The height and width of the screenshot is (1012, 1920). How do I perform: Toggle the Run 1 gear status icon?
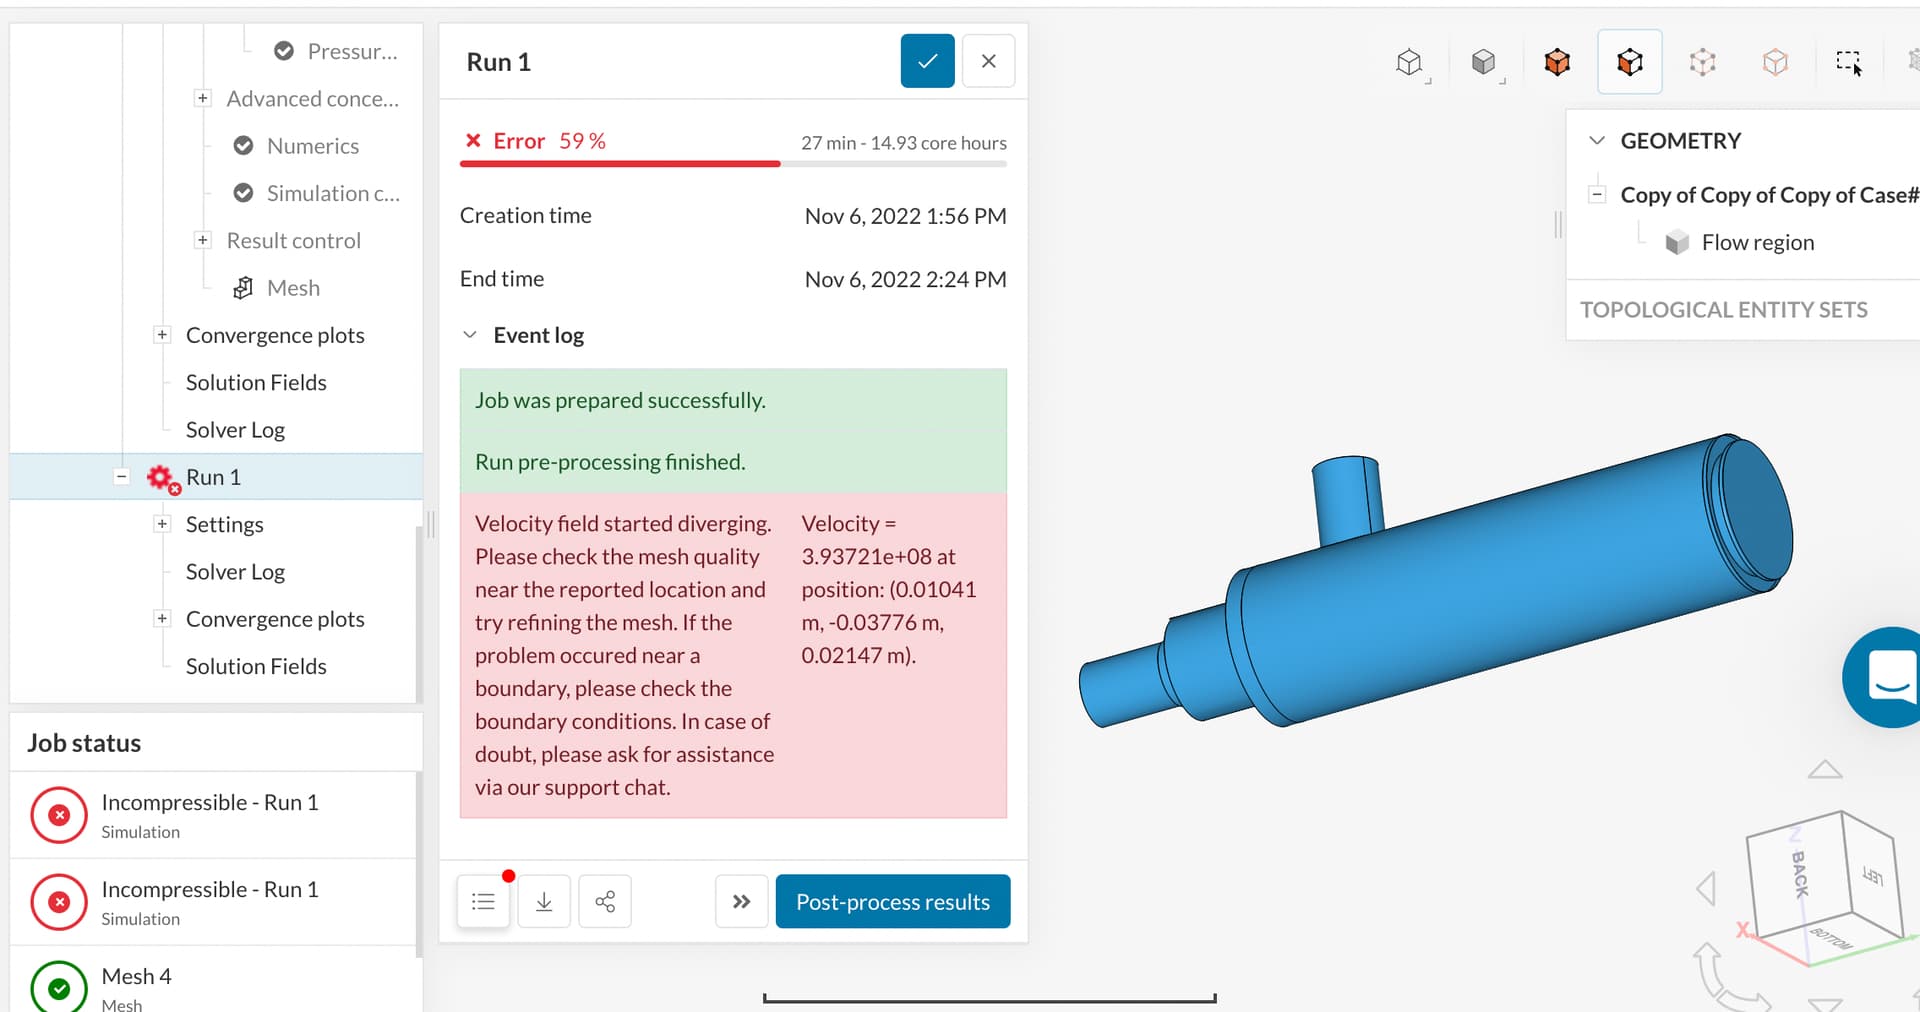coord(162,478)
